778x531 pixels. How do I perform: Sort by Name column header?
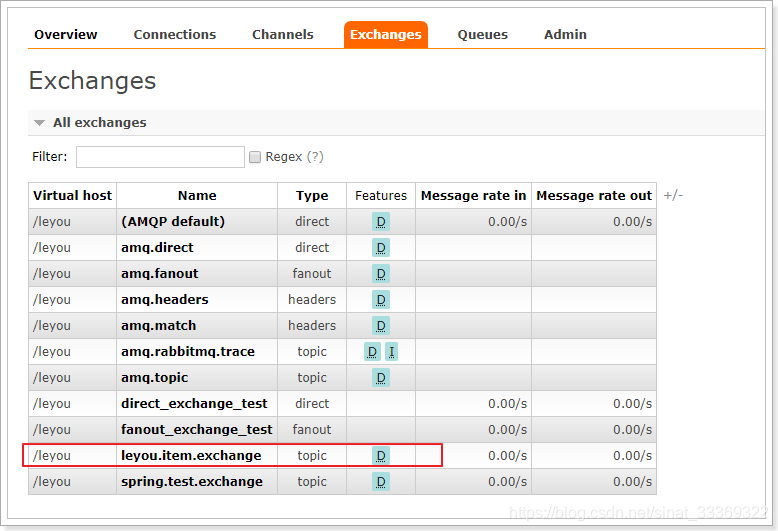(197, 196)
